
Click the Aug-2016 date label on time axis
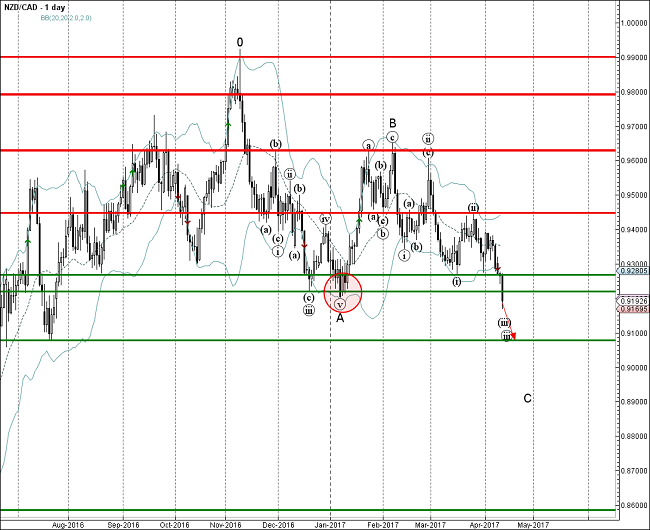[x=65, y=523]
